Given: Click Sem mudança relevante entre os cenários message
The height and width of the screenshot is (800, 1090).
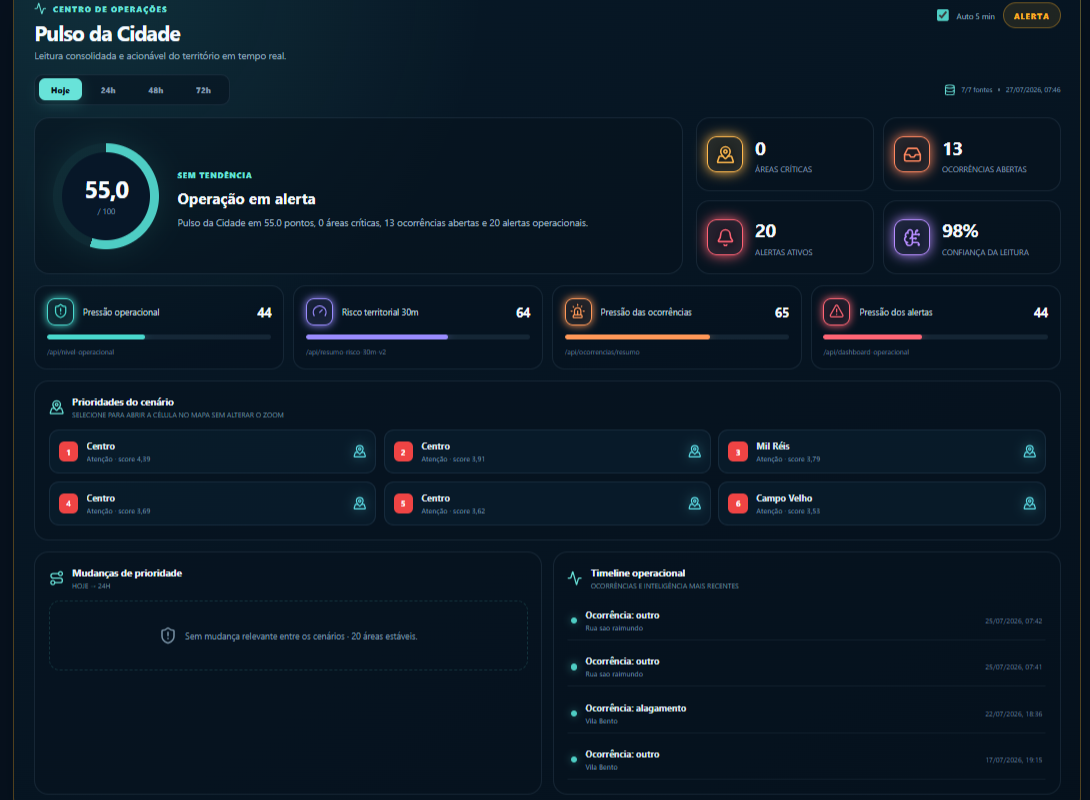Looking at the screenshot, I should 301,636.
